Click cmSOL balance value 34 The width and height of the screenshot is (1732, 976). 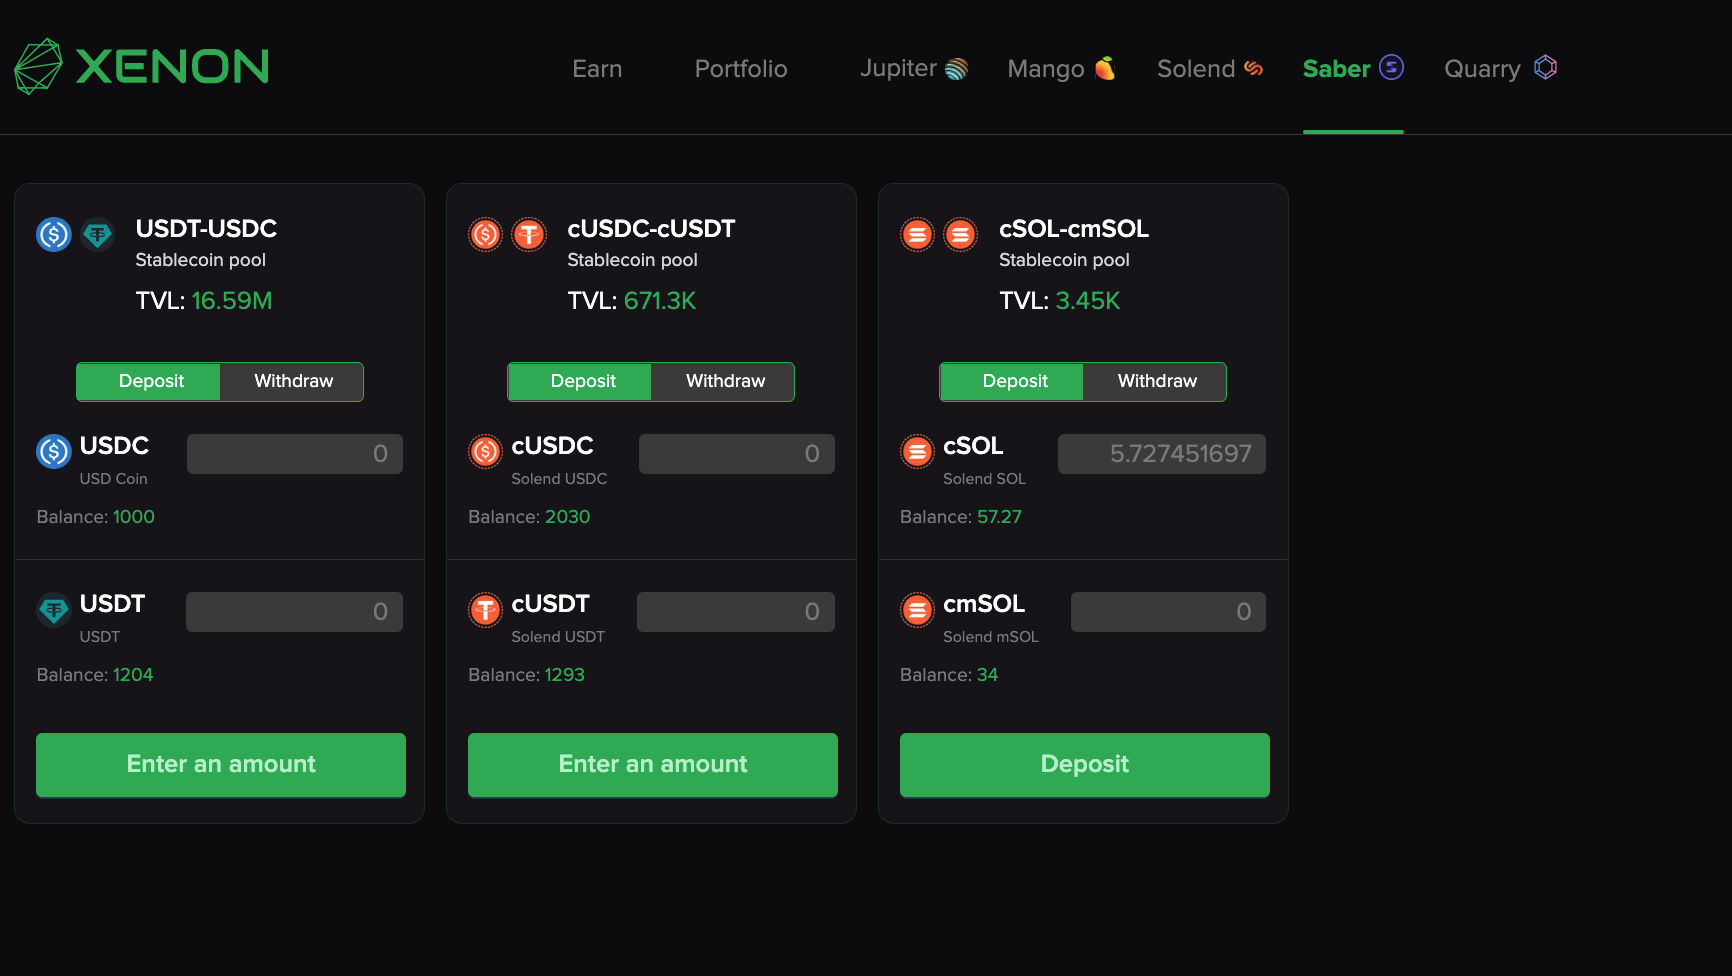click(x=987, y=675)
